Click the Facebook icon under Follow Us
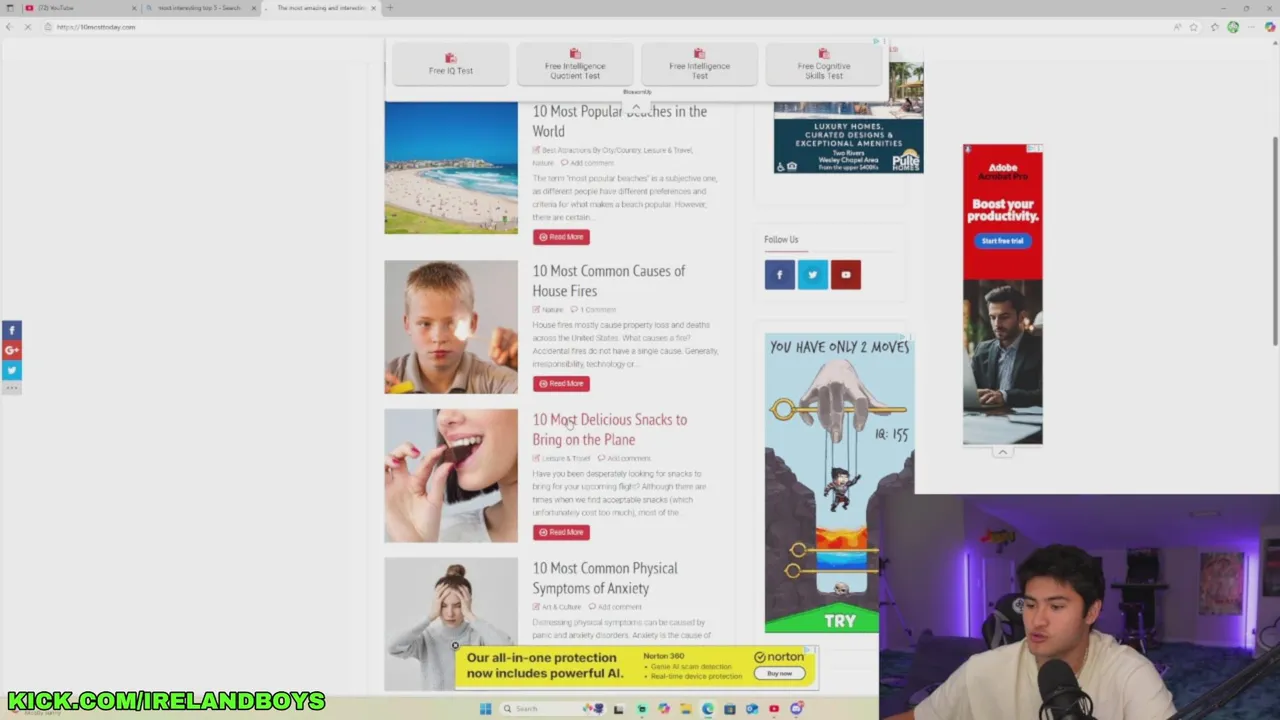The height and width of the screenshot is (720, 1280). [x=779, y=274]
